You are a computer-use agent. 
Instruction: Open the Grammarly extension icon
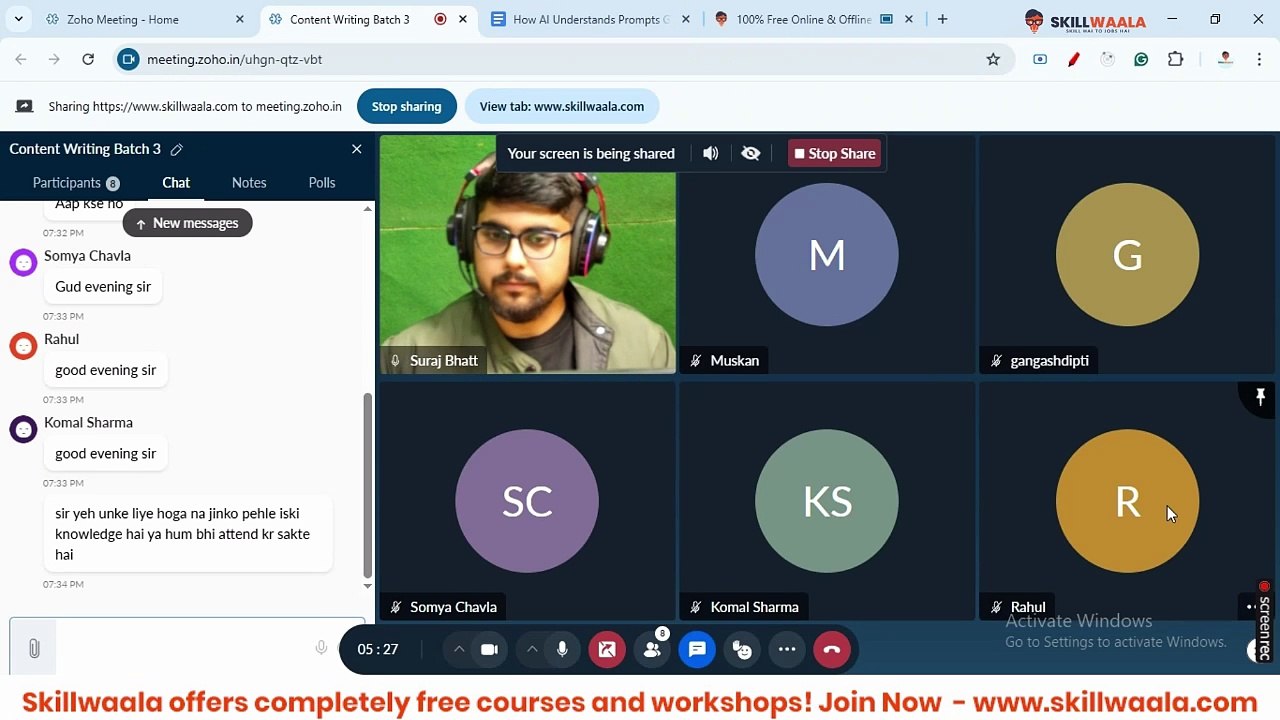pos(1141,59)
